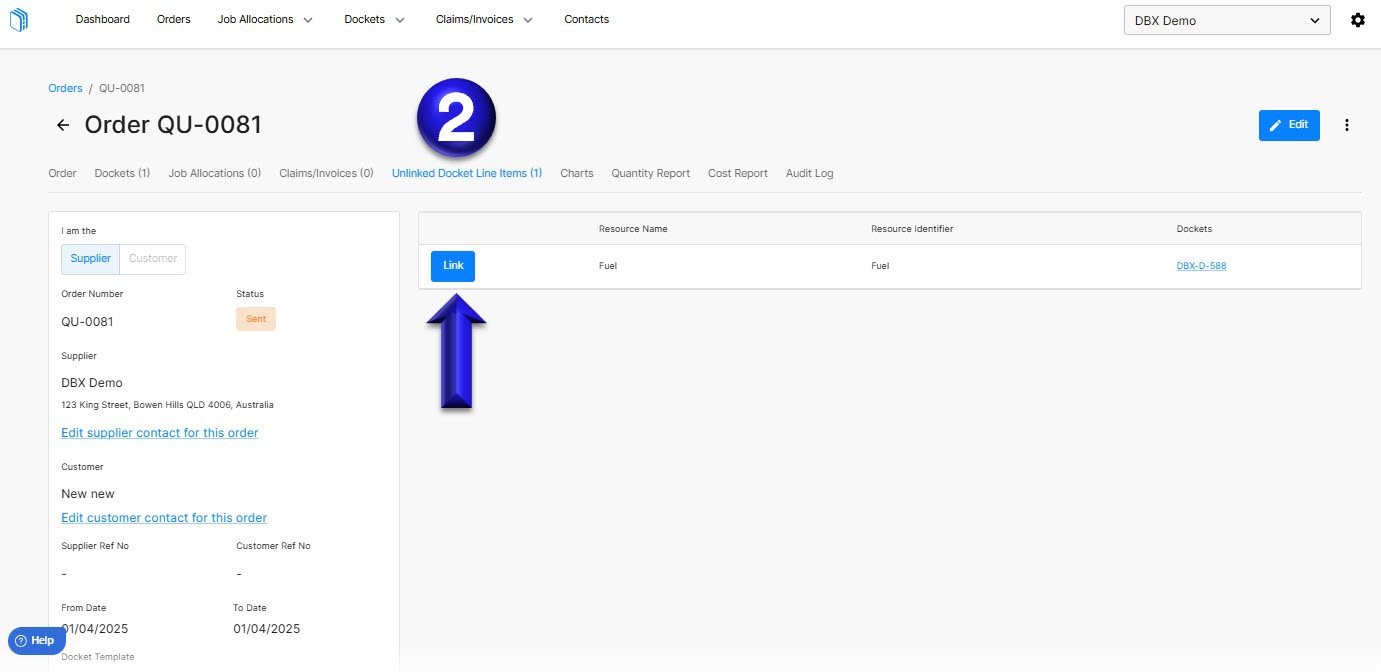
Task: Open docket DBX-D-588
Action: [x=1201, y=266]
